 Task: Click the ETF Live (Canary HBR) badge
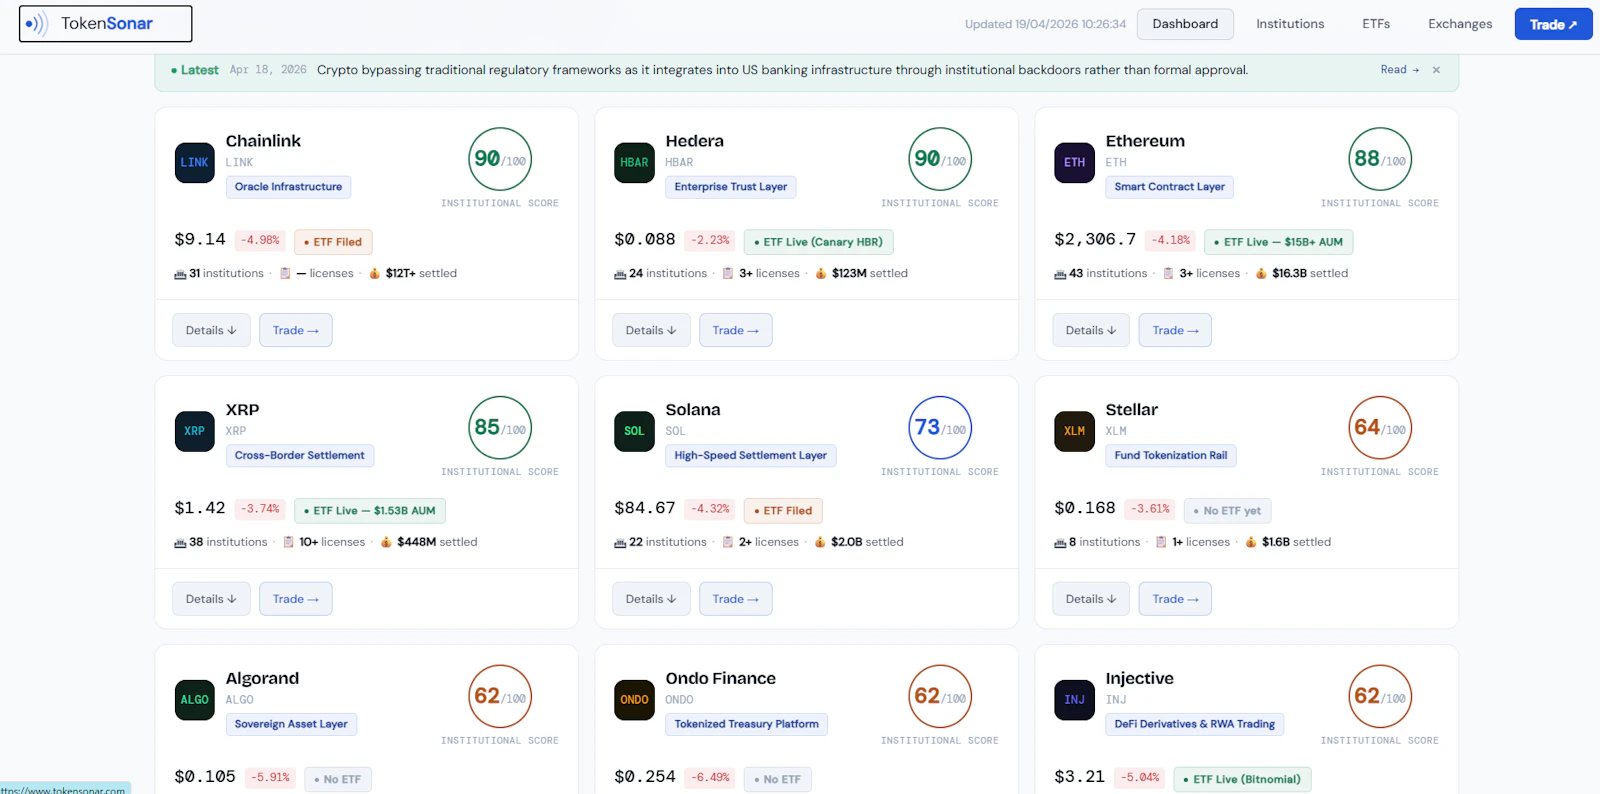point(819,242)
